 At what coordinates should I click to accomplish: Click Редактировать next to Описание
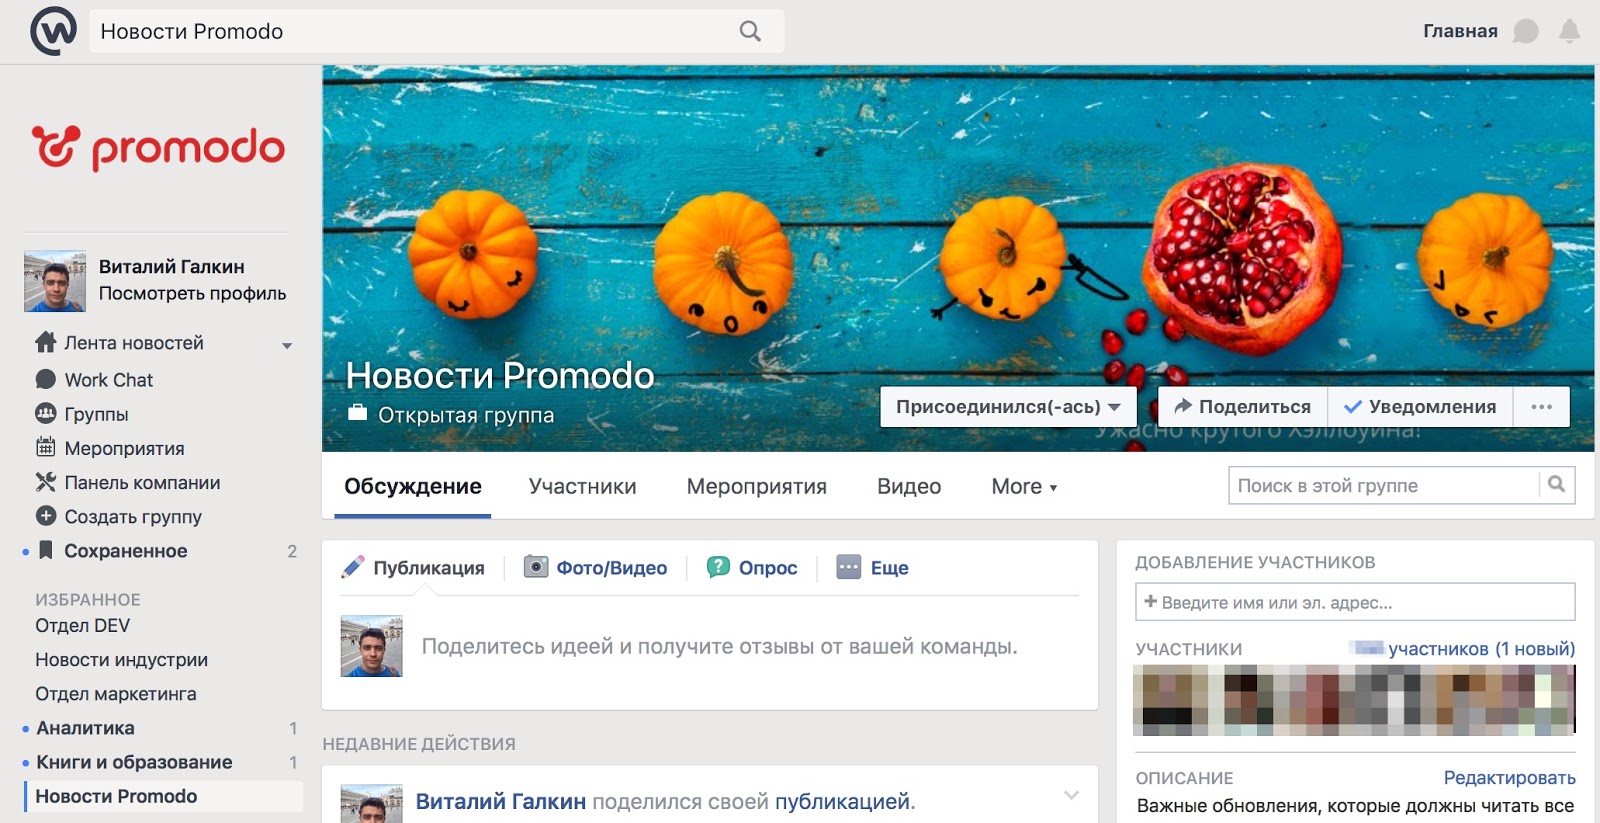[1509, 777]
